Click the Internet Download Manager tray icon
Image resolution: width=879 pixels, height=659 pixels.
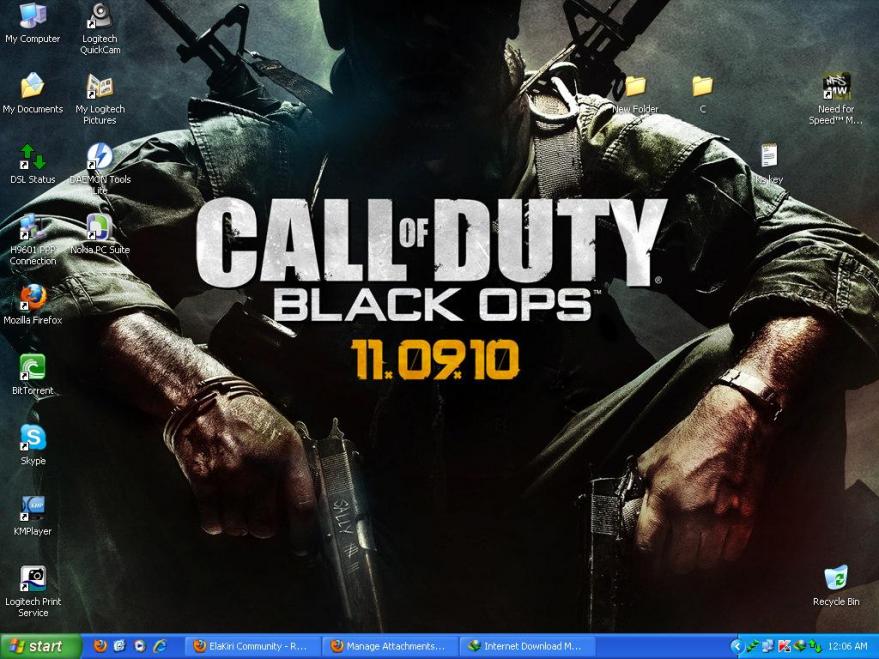pyautogui.click(x=800, y=646)
